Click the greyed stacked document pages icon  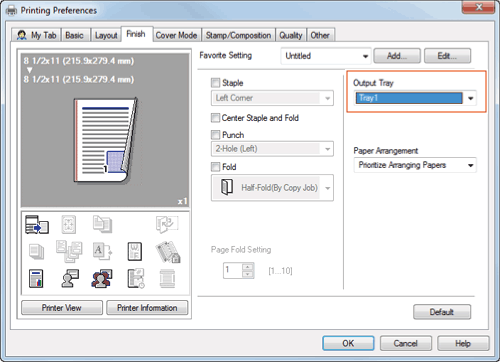[x=102, y=224]
